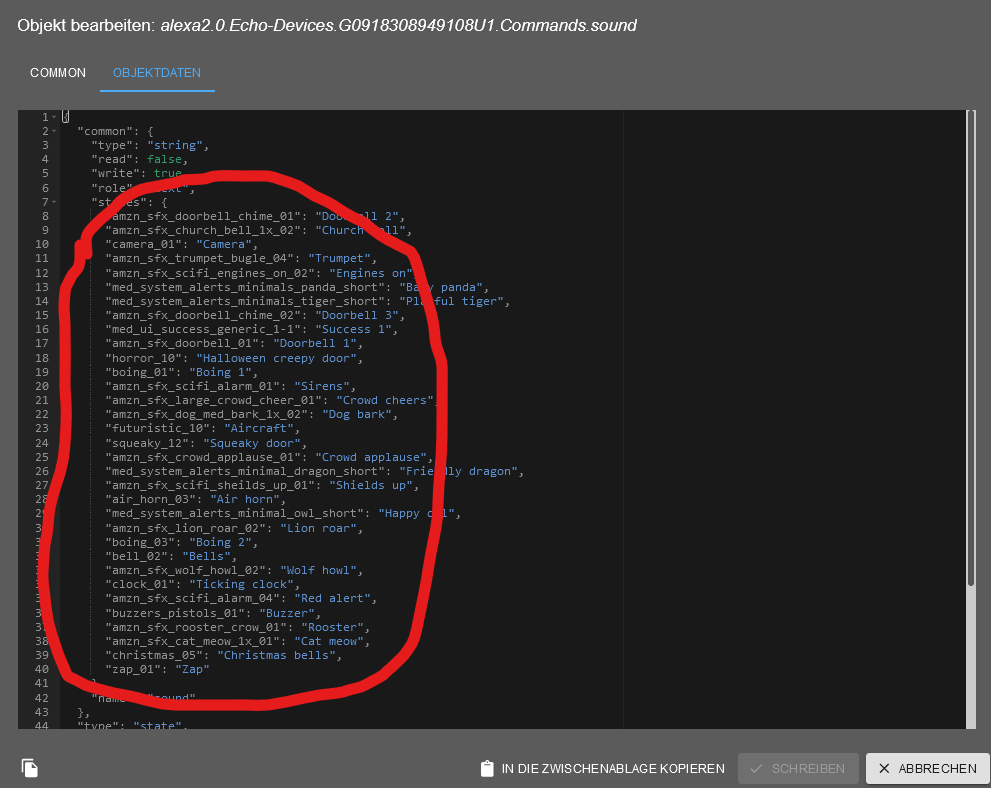Screen dimensions: 991x788
Task: Click the ABBRECHEN button
Action: [x=928, y=768]
